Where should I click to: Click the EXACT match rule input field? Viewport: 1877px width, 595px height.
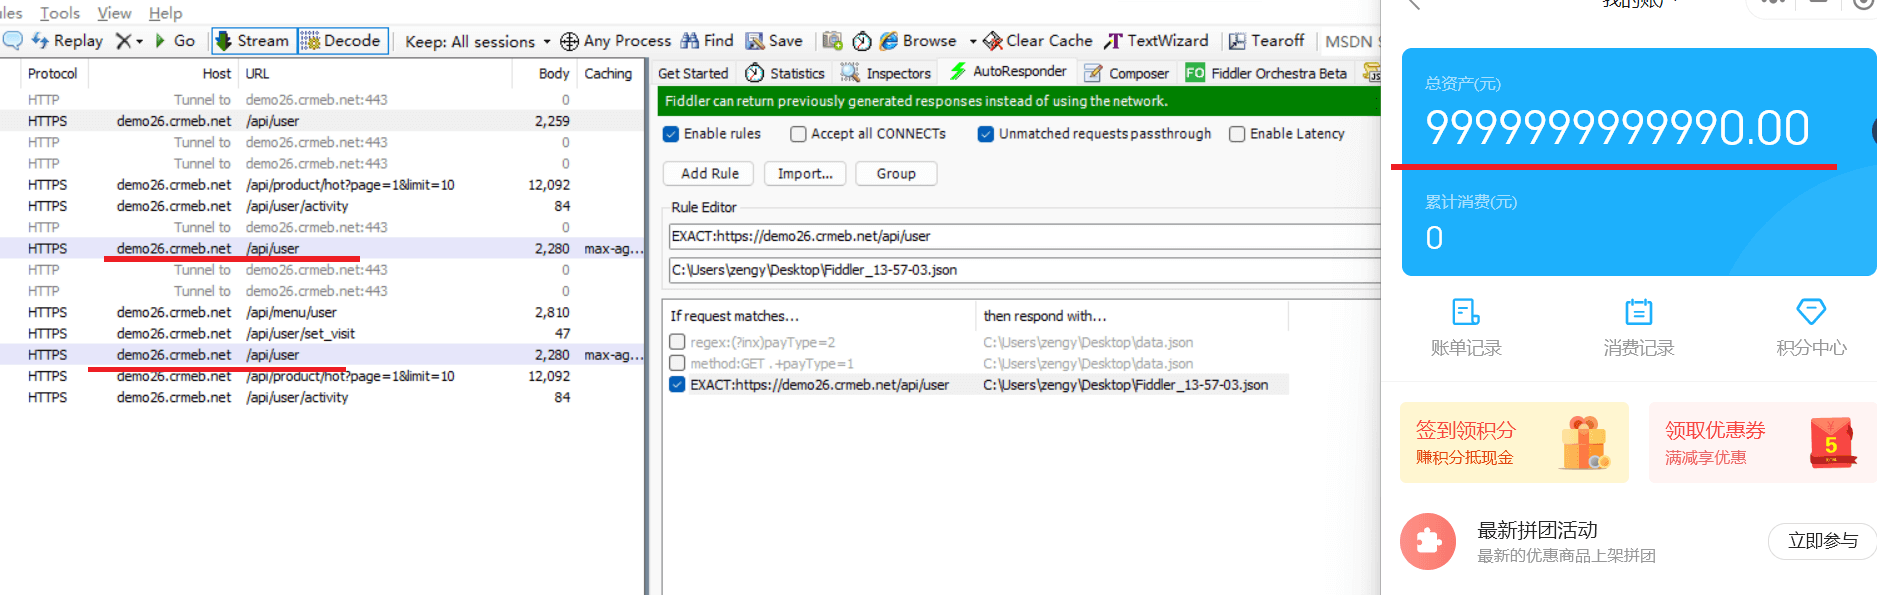coord(1024,236)
